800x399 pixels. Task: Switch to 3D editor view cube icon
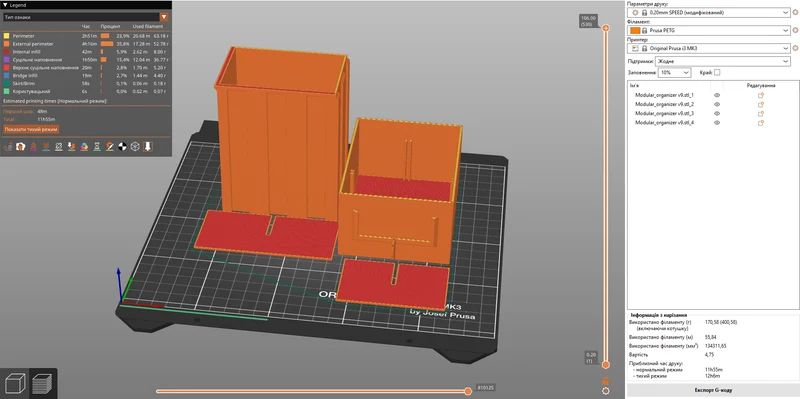[14, 384]
